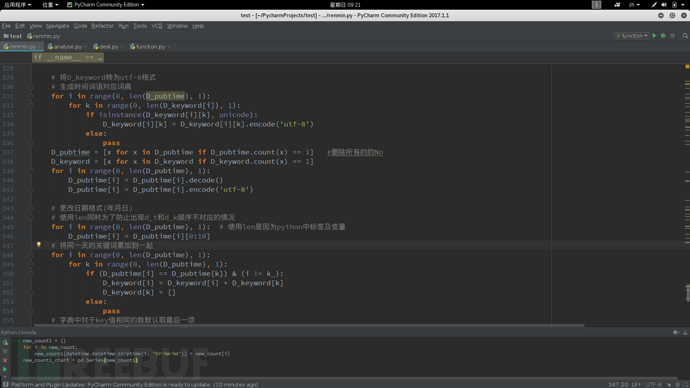Open the 应用程序 applications menu
Screen dimensions: 690x388
click(x=17, y=4)
